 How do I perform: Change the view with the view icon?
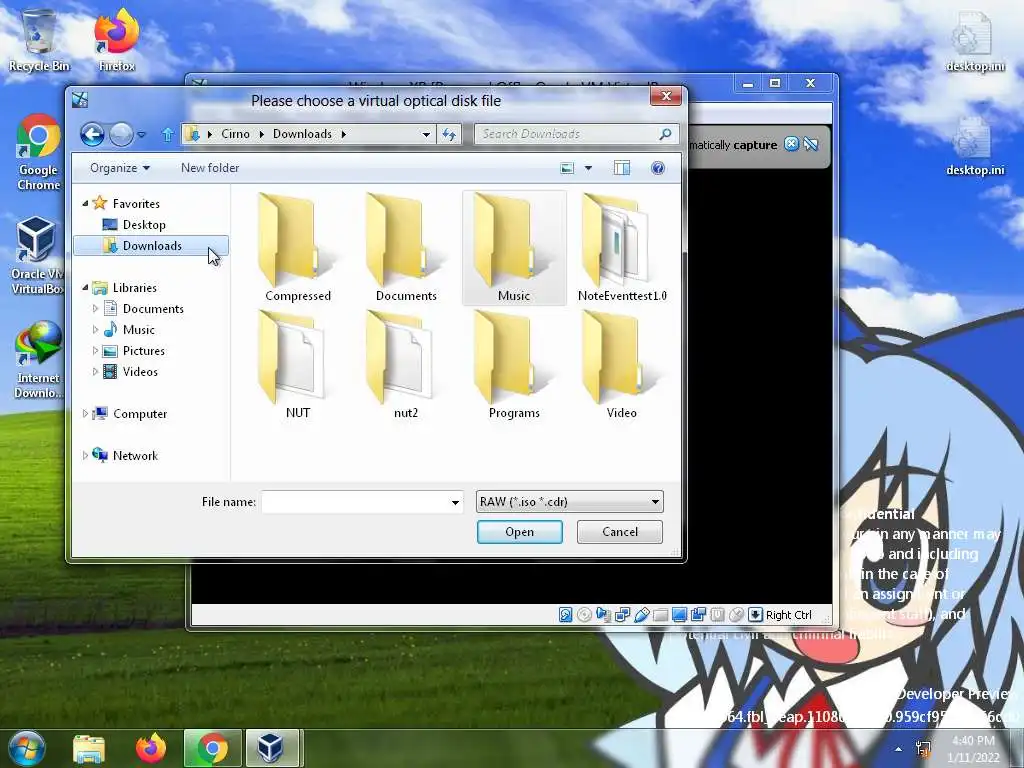click(x=567, y=168)
